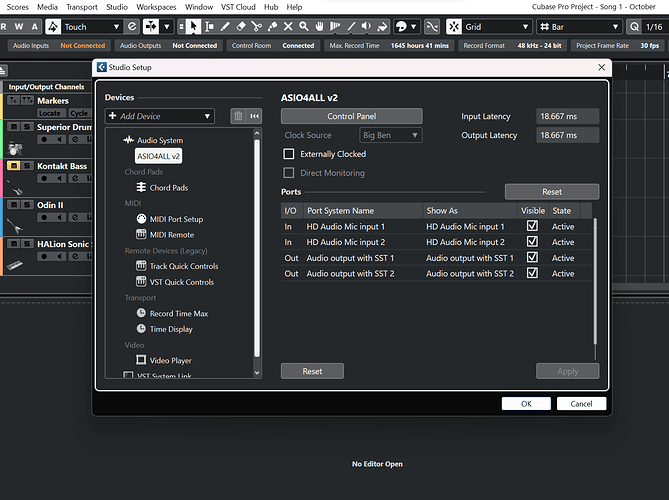Unmute the Kontakt Bass track
Viewport: 669px width, 500px height.
[14, 166]
